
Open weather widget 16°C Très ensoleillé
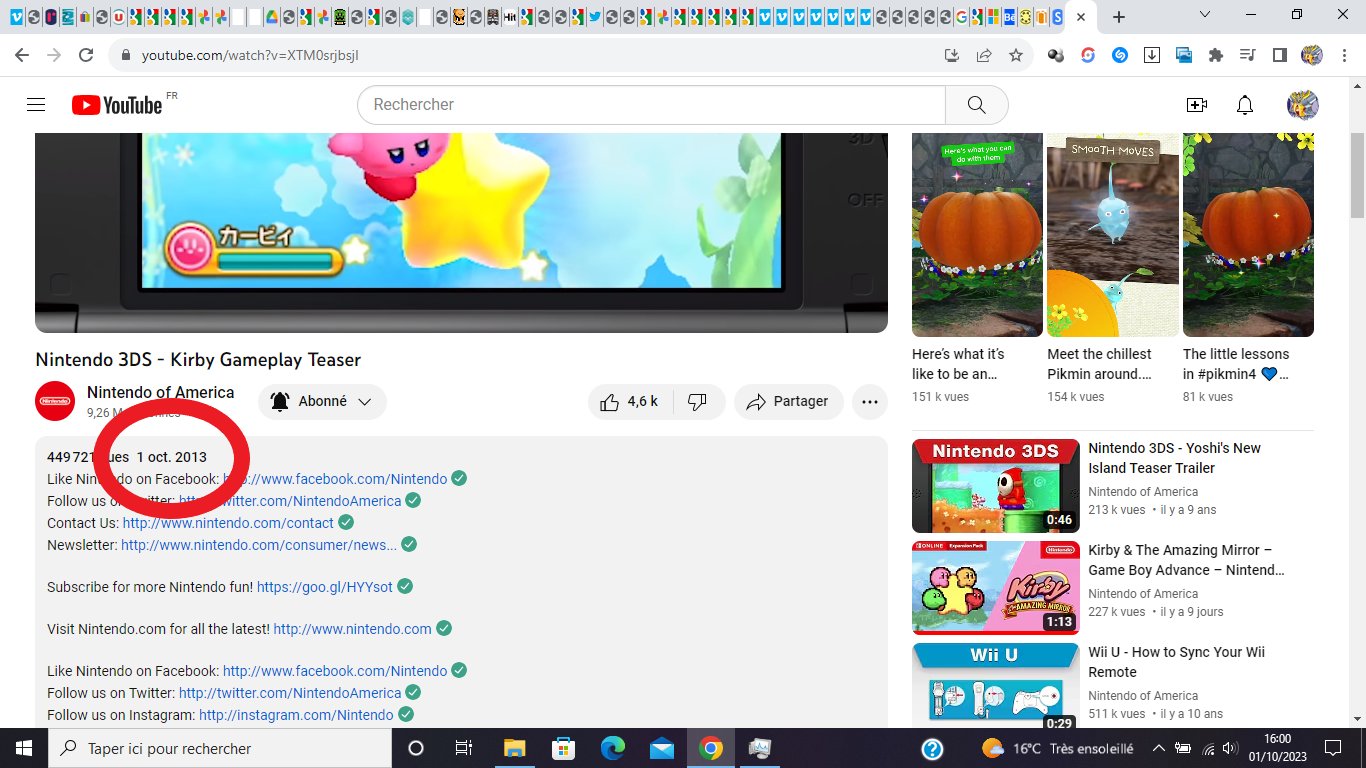pyautogui.click(x=1057, y=748)
